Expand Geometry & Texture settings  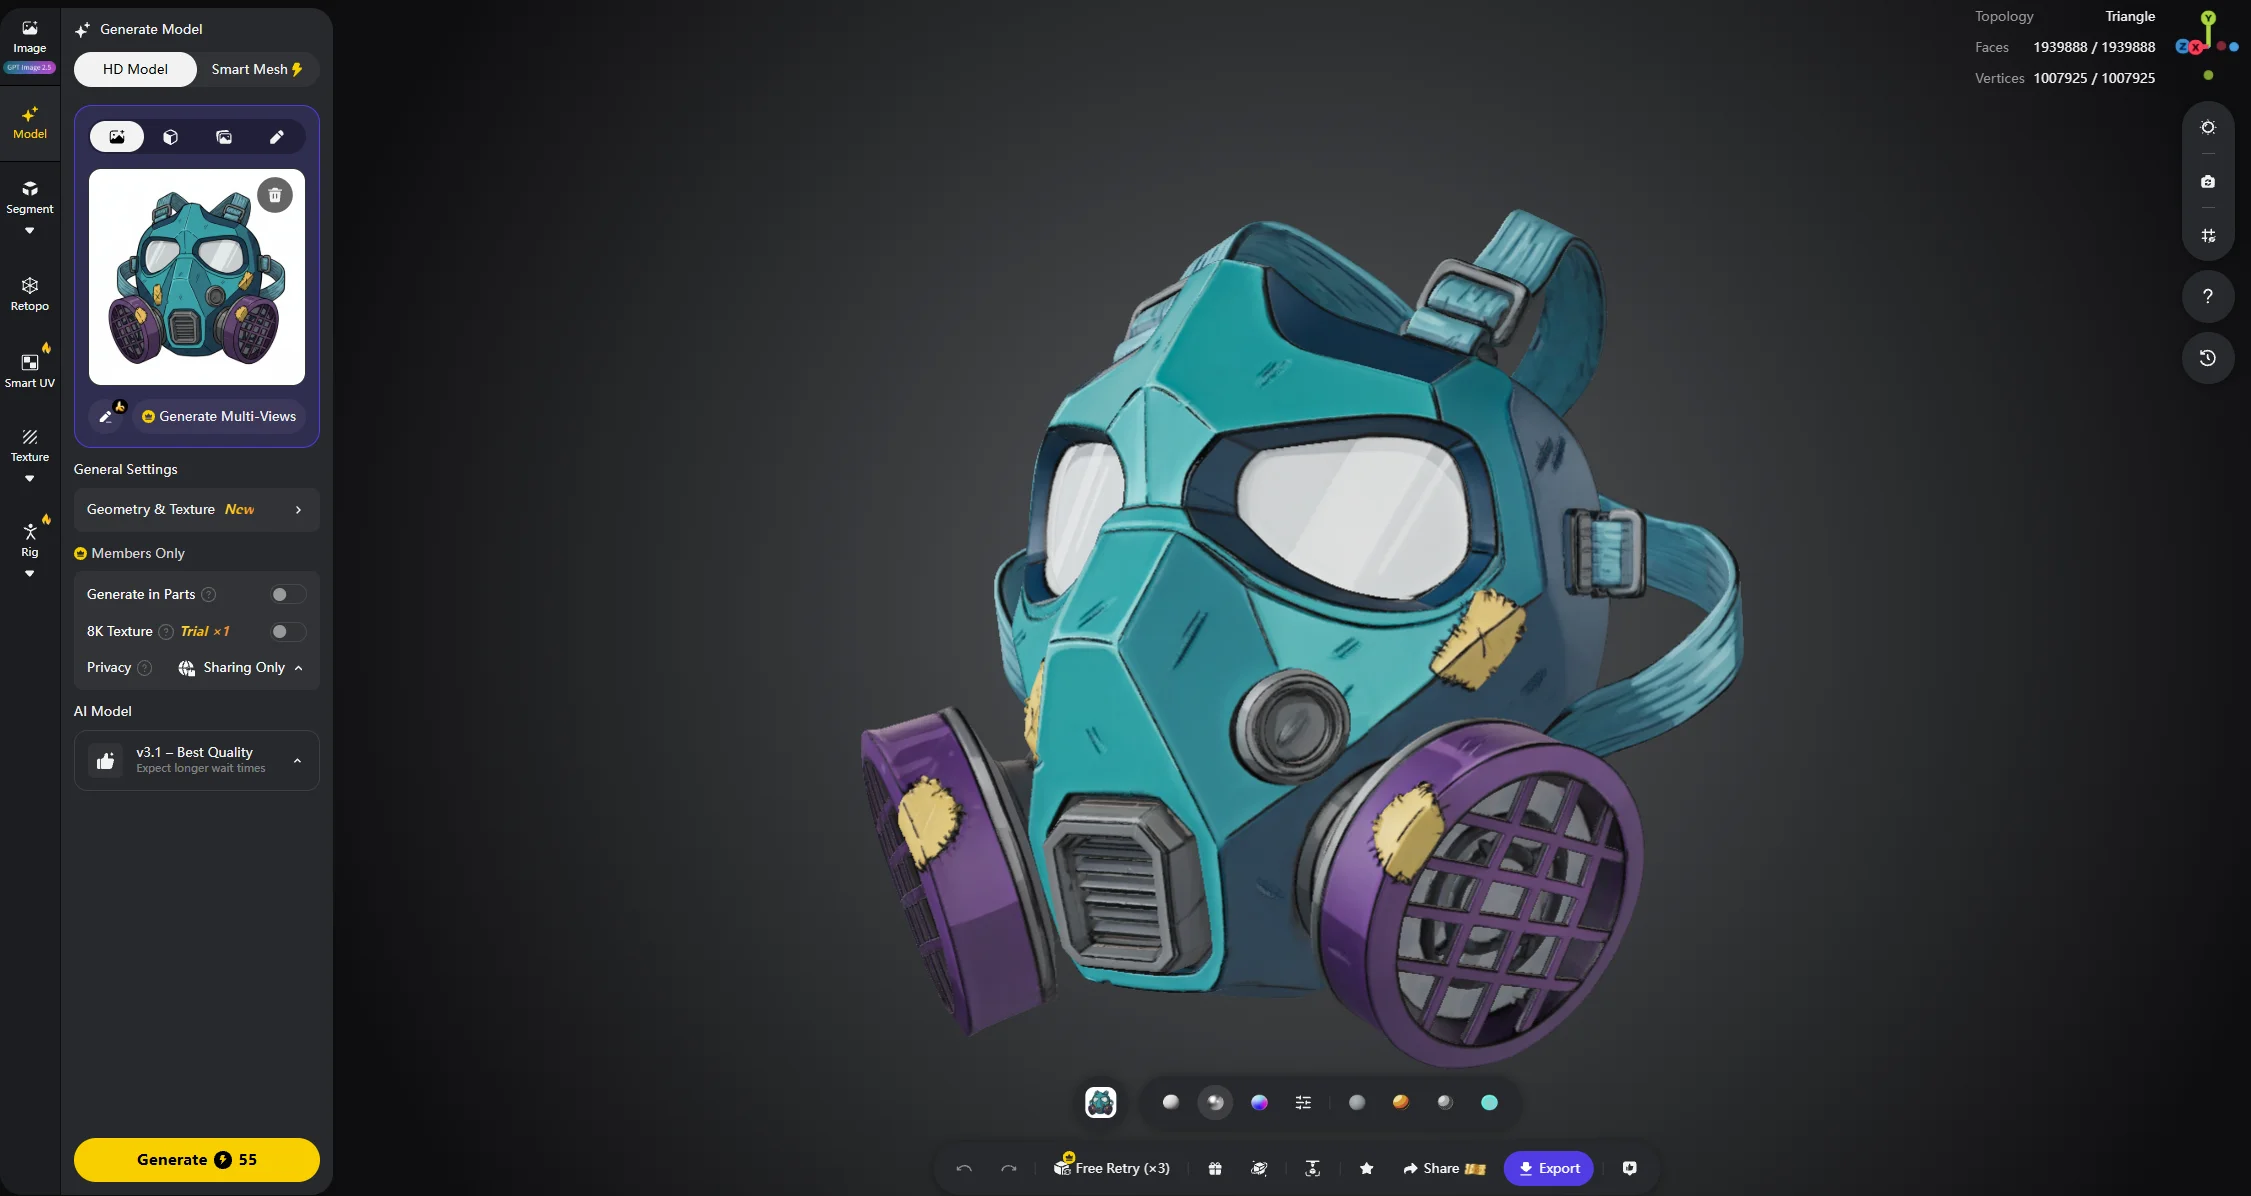197,510
